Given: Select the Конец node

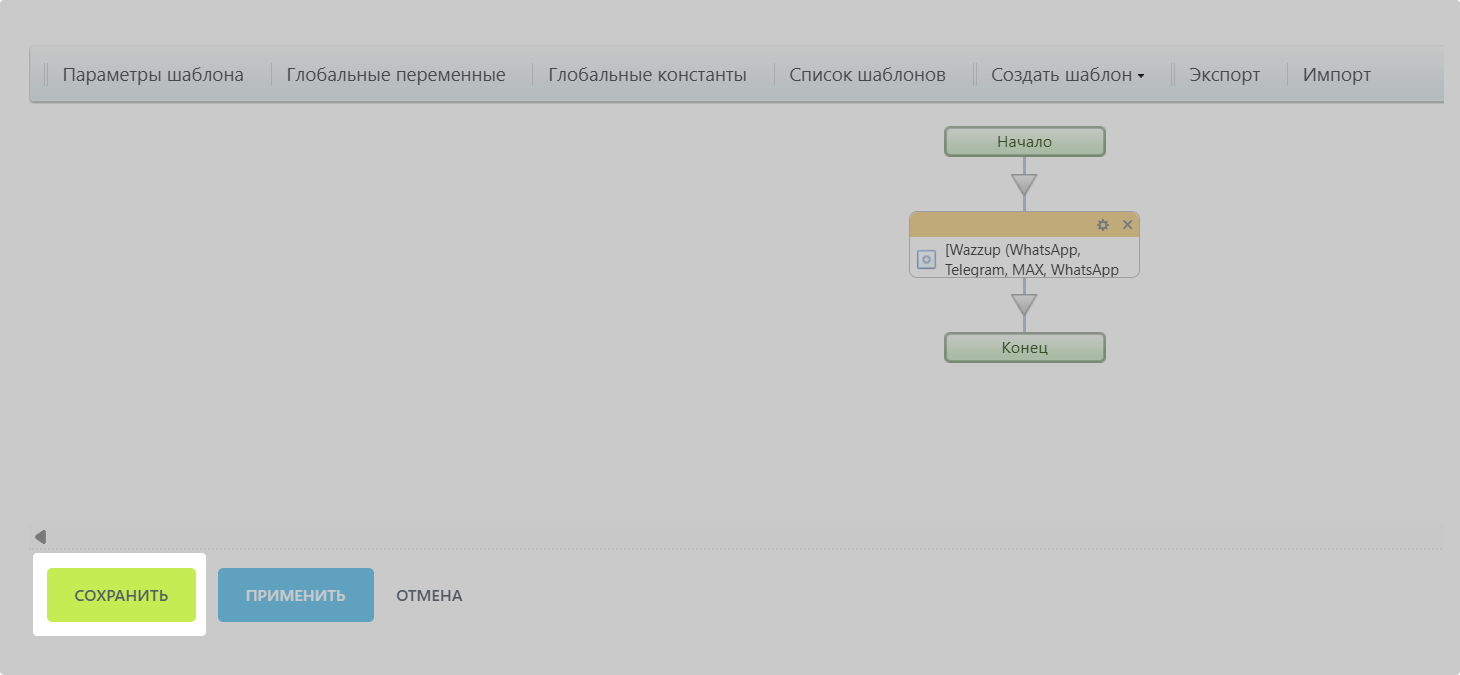Looking at the screenshot, I should tap(1024, 348).
